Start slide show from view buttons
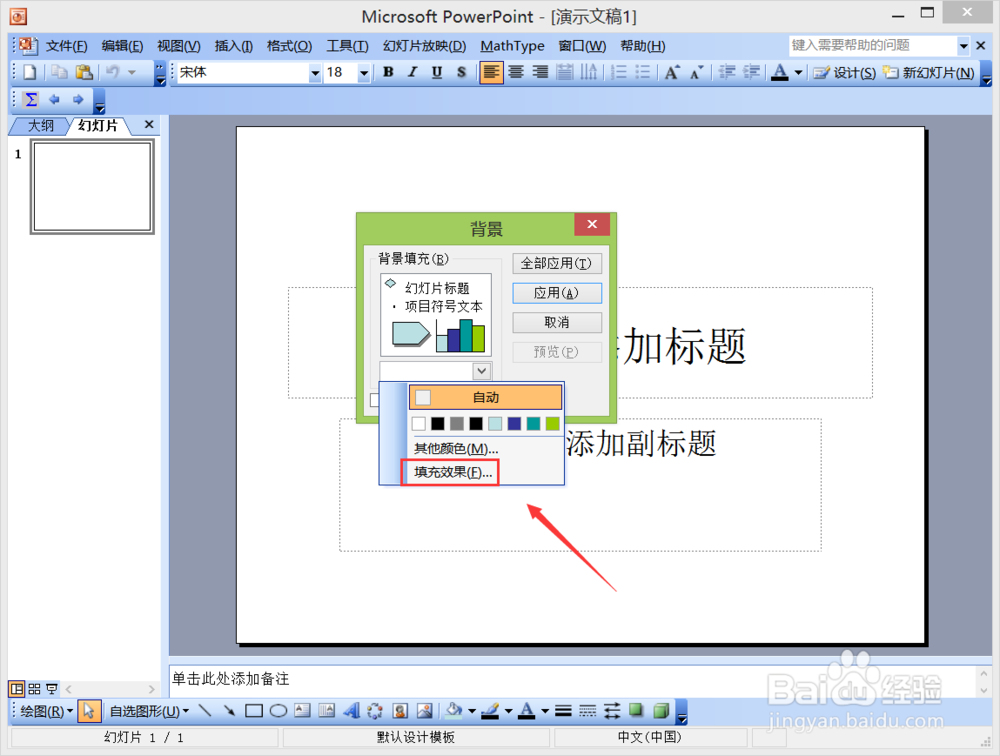 pyautogui.click(x=52, y=689)
